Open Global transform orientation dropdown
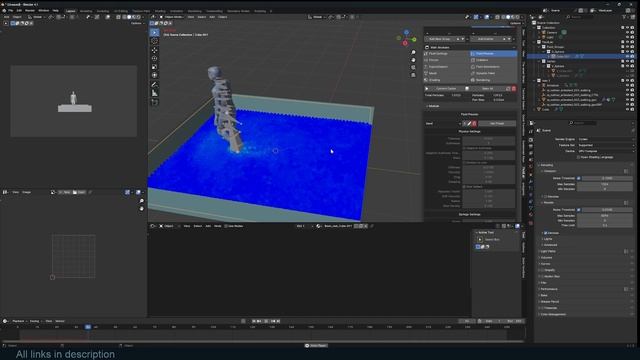This screenshot has height=360, width=640. point(317,17)
